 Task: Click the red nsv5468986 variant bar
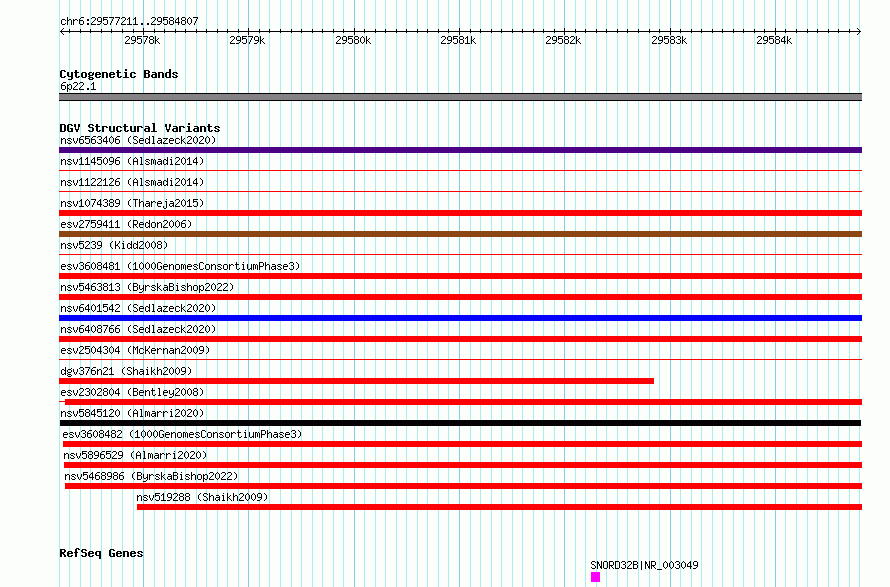pos(464,486)
